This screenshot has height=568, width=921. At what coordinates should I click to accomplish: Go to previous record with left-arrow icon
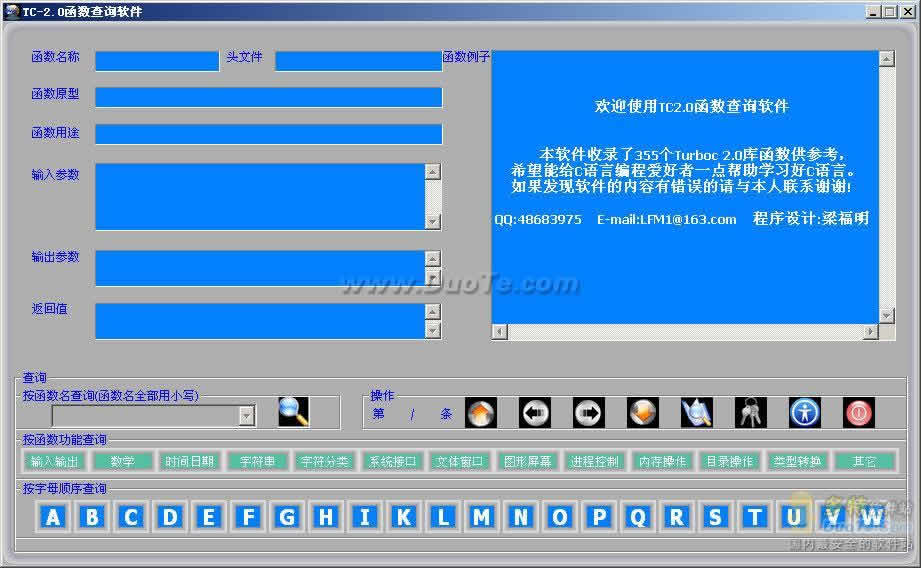point(535,412)
